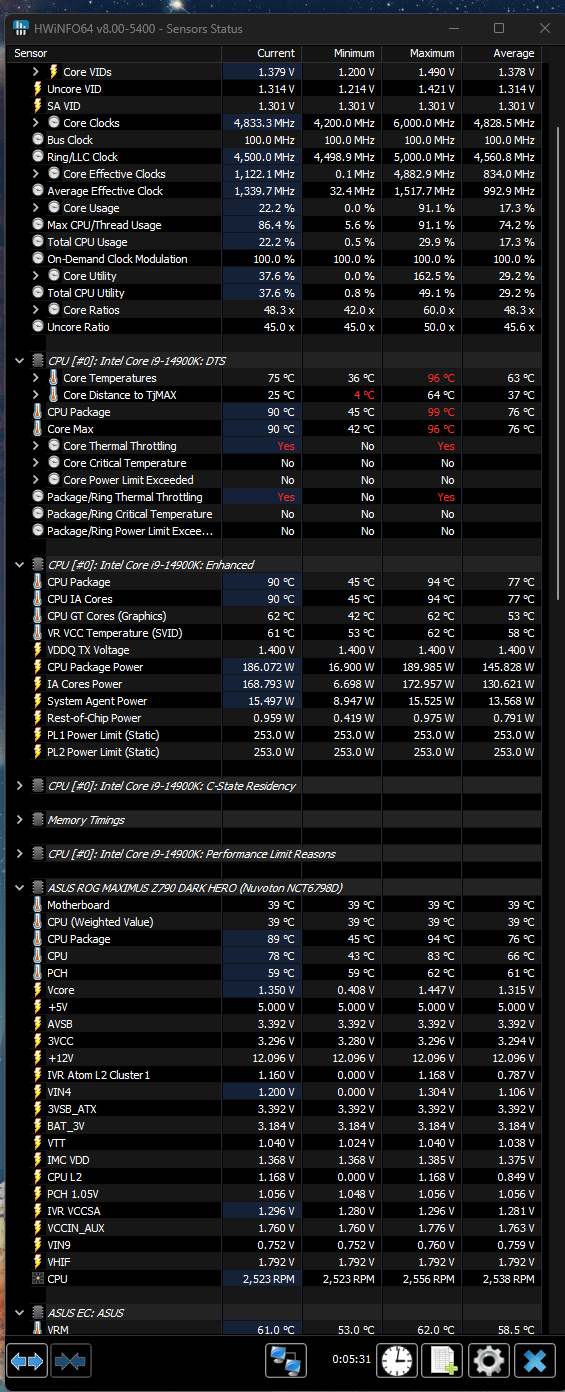
Task: Select the CPU GT Cores (Graphics) row
Action: [275, 616]
